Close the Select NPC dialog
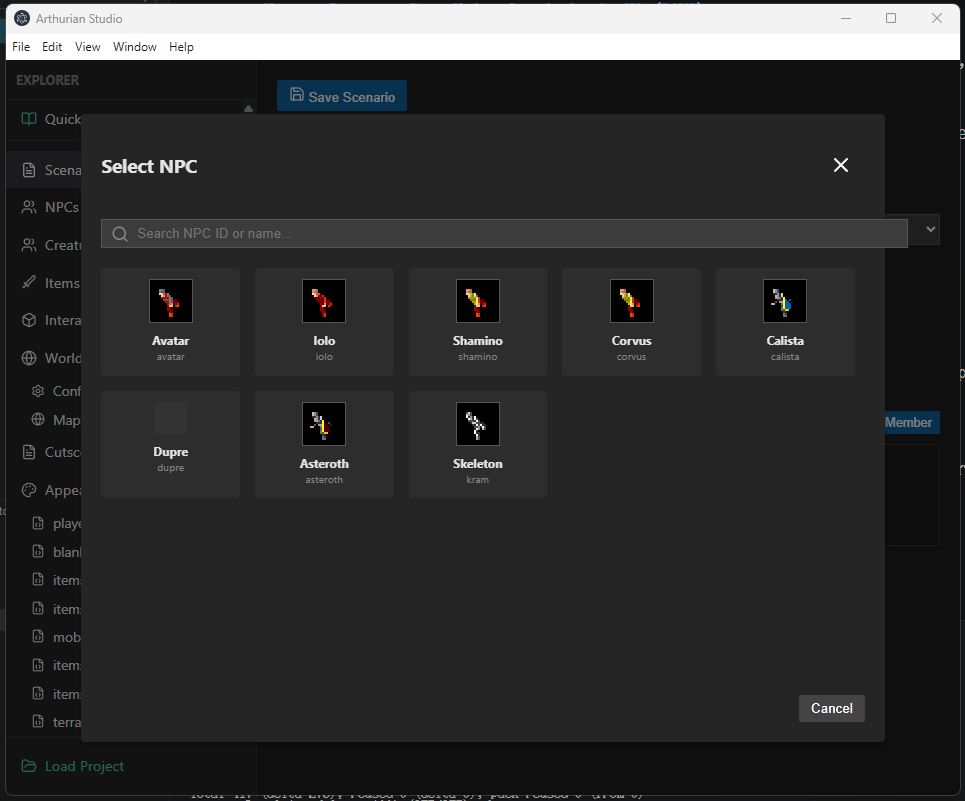The image size is (965, 801). (841, 165)
